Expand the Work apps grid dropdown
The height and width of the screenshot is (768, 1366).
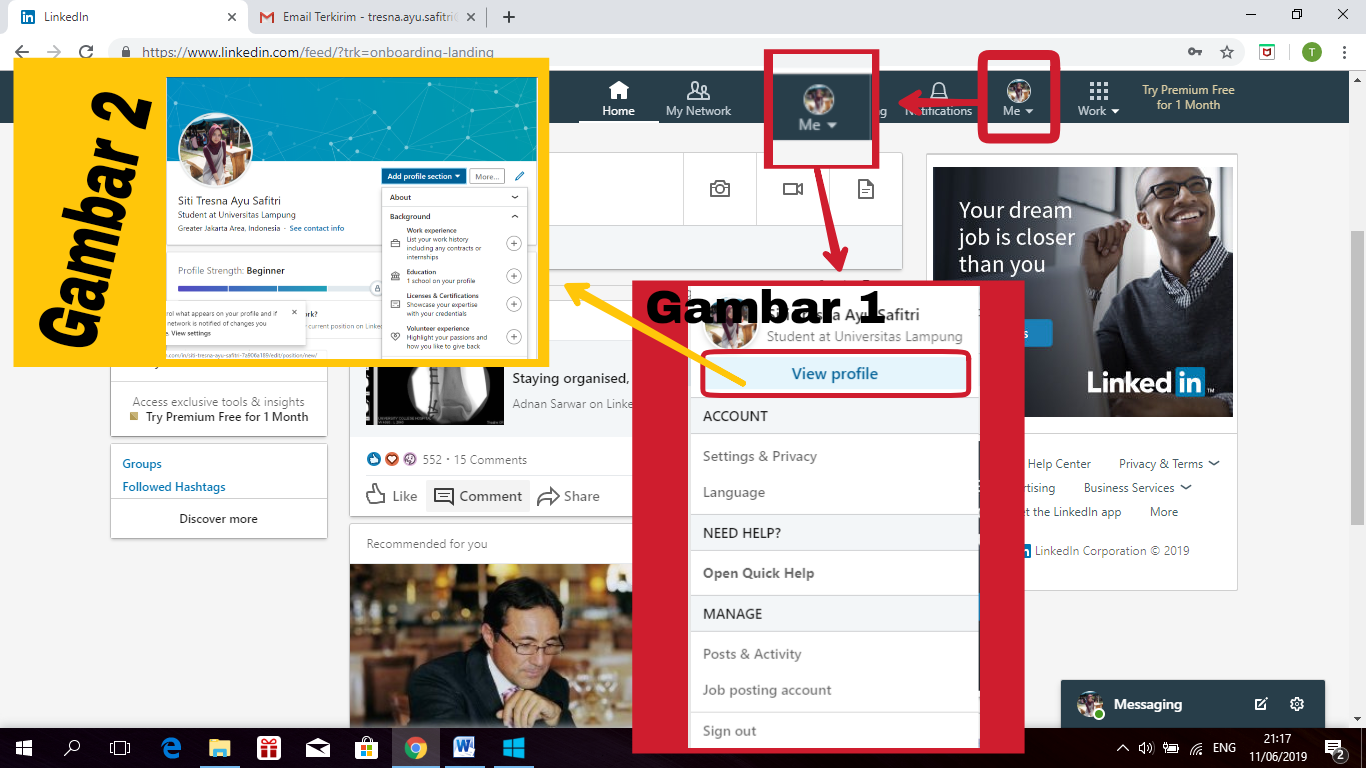pos(1098,99)
